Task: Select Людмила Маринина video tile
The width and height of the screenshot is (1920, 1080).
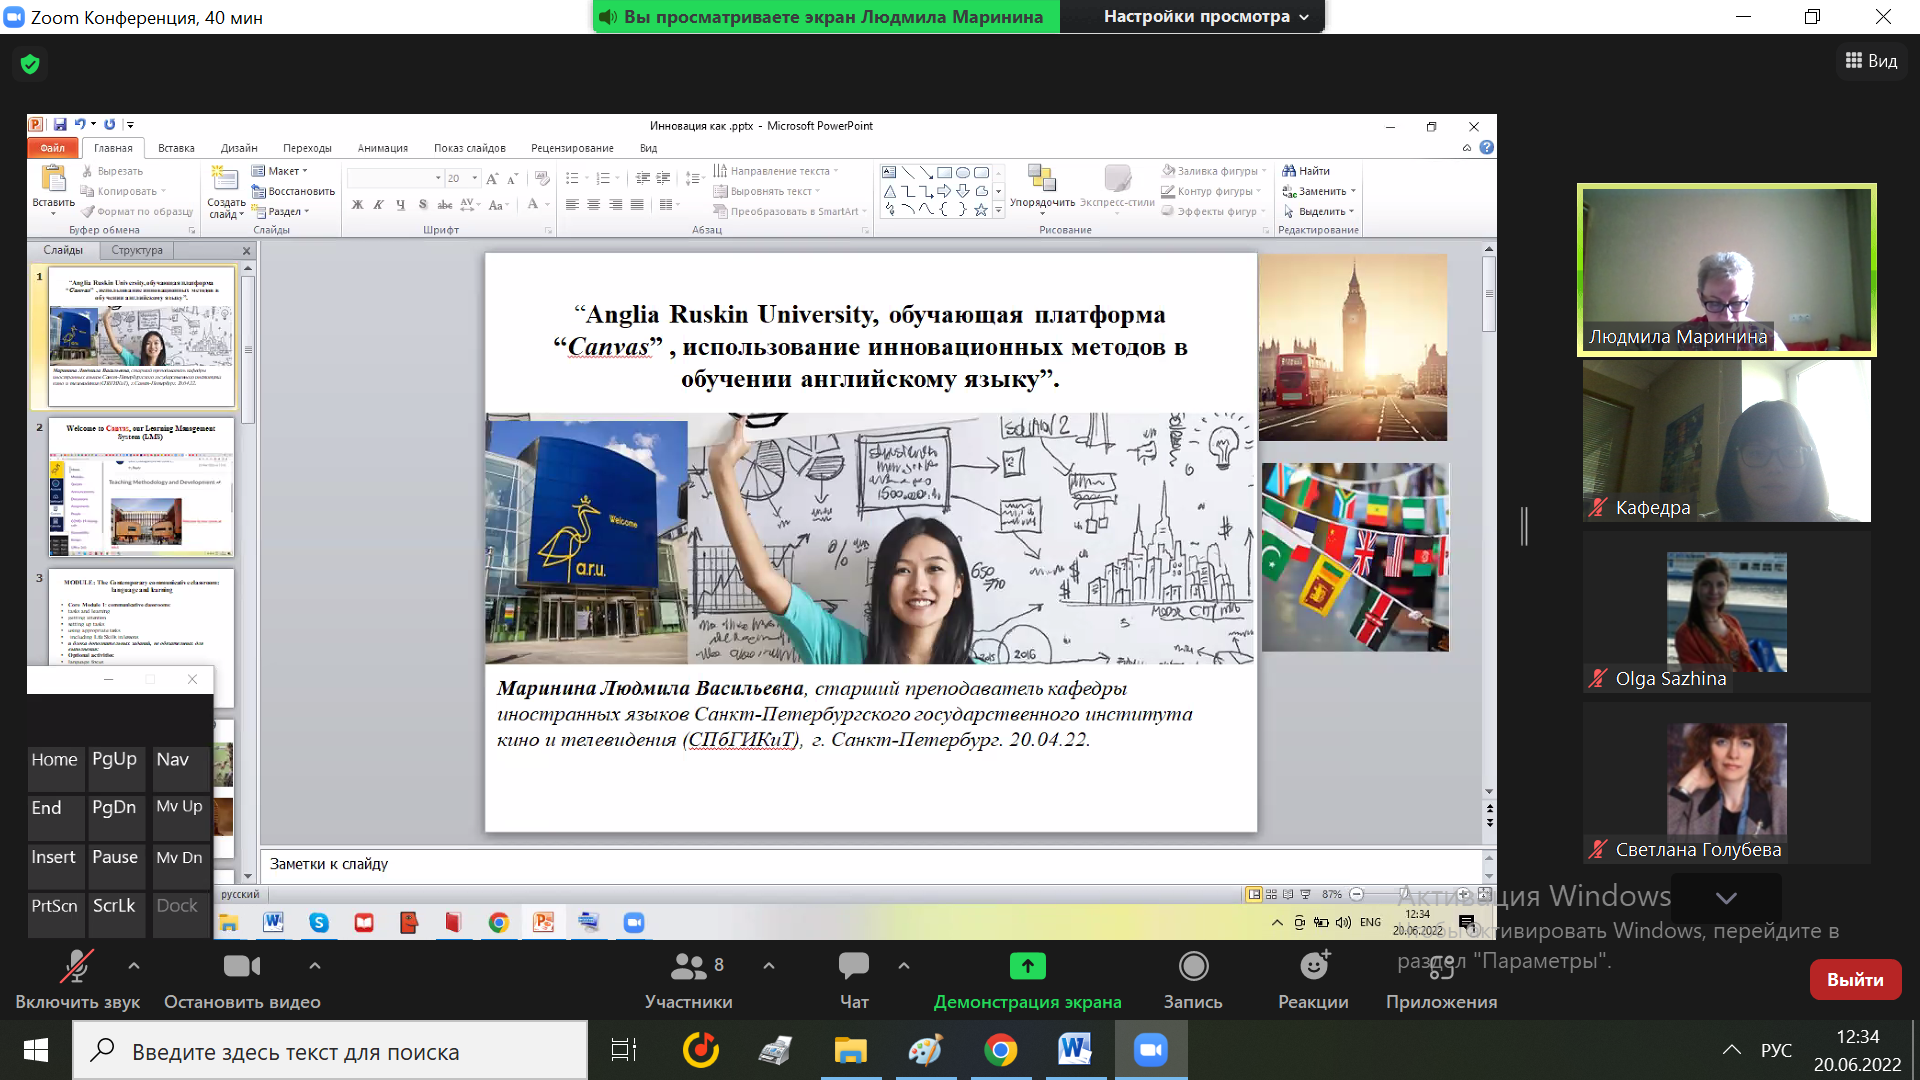Action: 1726,270
